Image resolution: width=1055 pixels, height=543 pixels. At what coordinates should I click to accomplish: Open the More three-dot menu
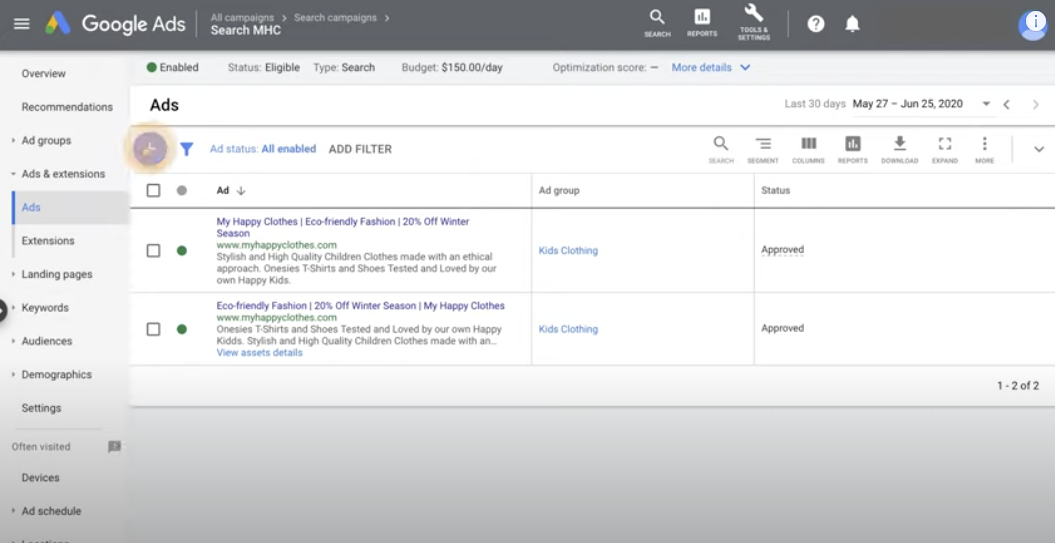tap(984, 149)
